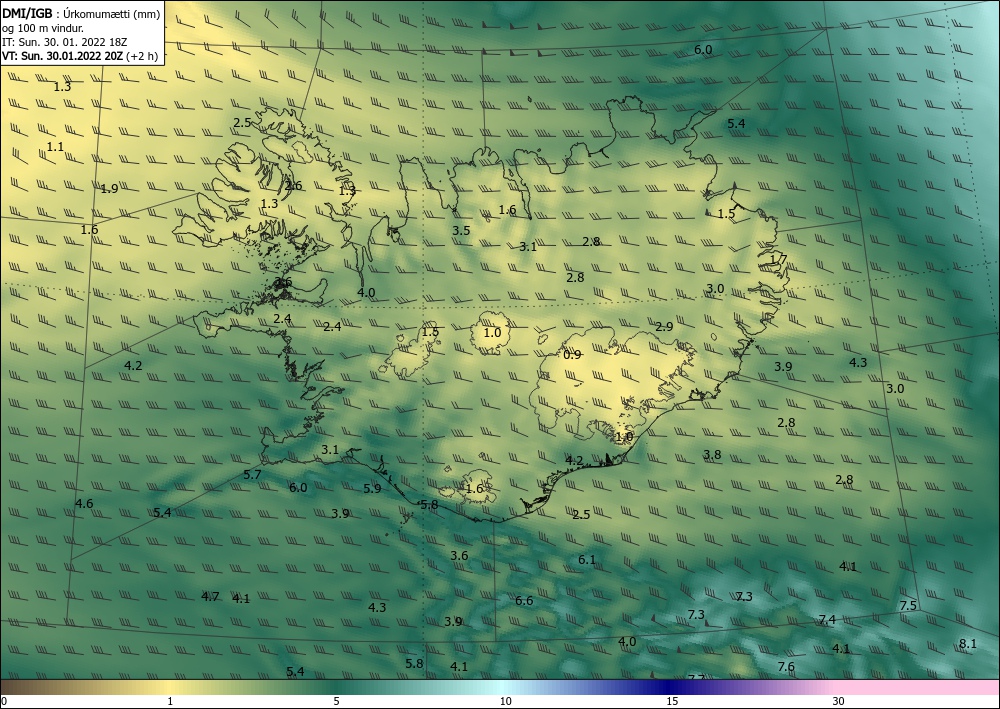Screen dimensions: 1000x709
Task: Click the map value 4.7
Action: pos(210,597)
